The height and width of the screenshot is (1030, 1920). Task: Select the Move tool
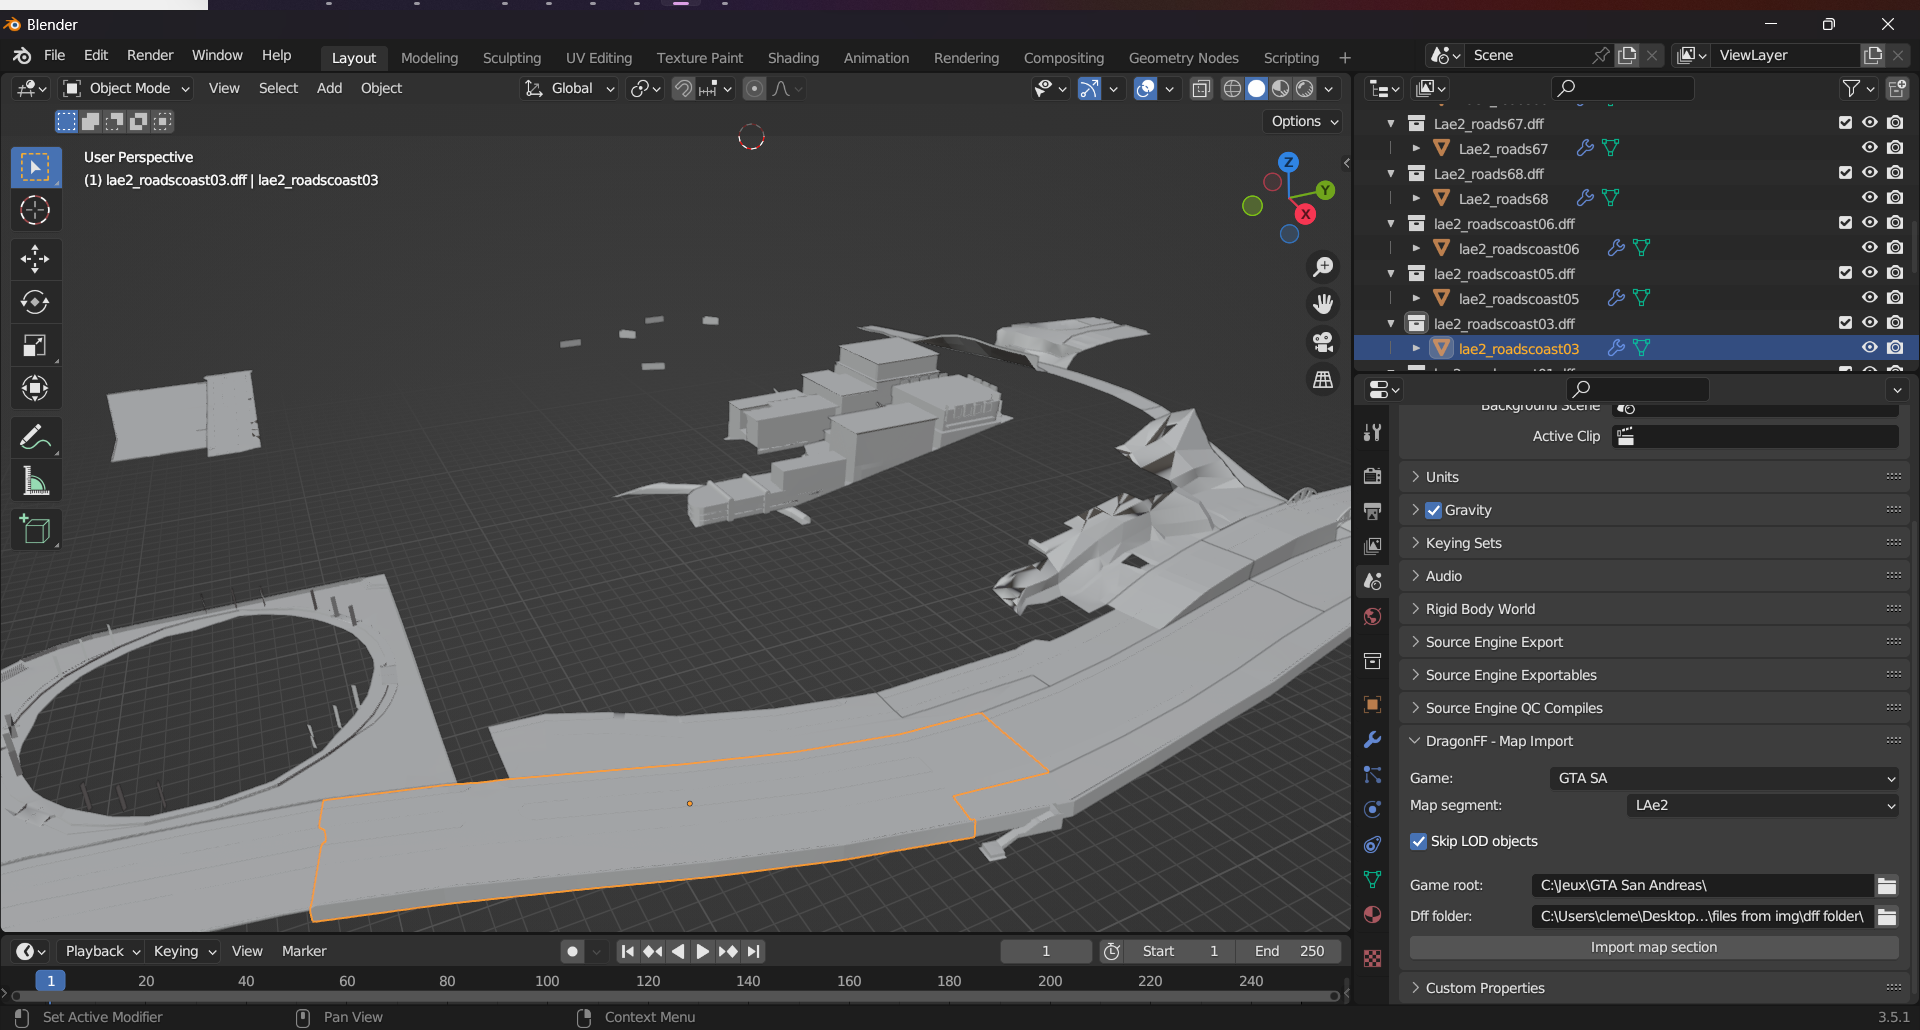35,259
